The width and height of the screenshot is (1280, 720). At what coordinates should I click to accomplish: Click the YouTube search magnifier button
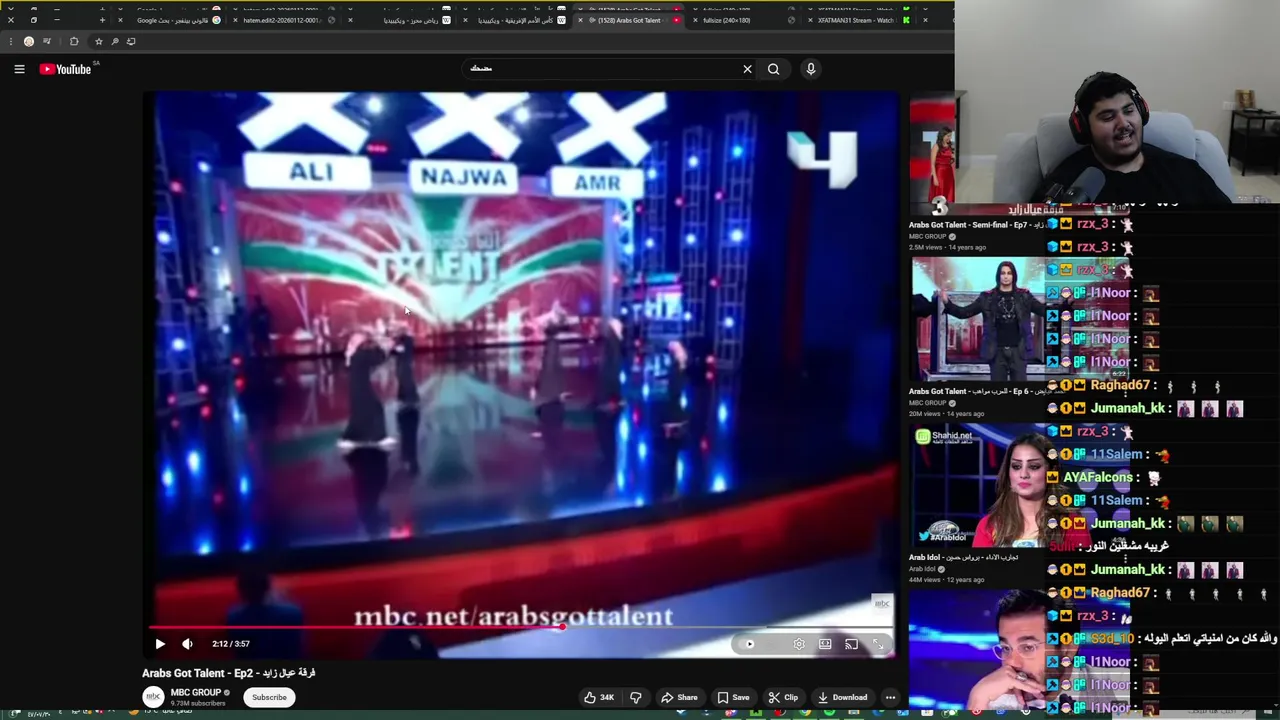pos(773,69)
